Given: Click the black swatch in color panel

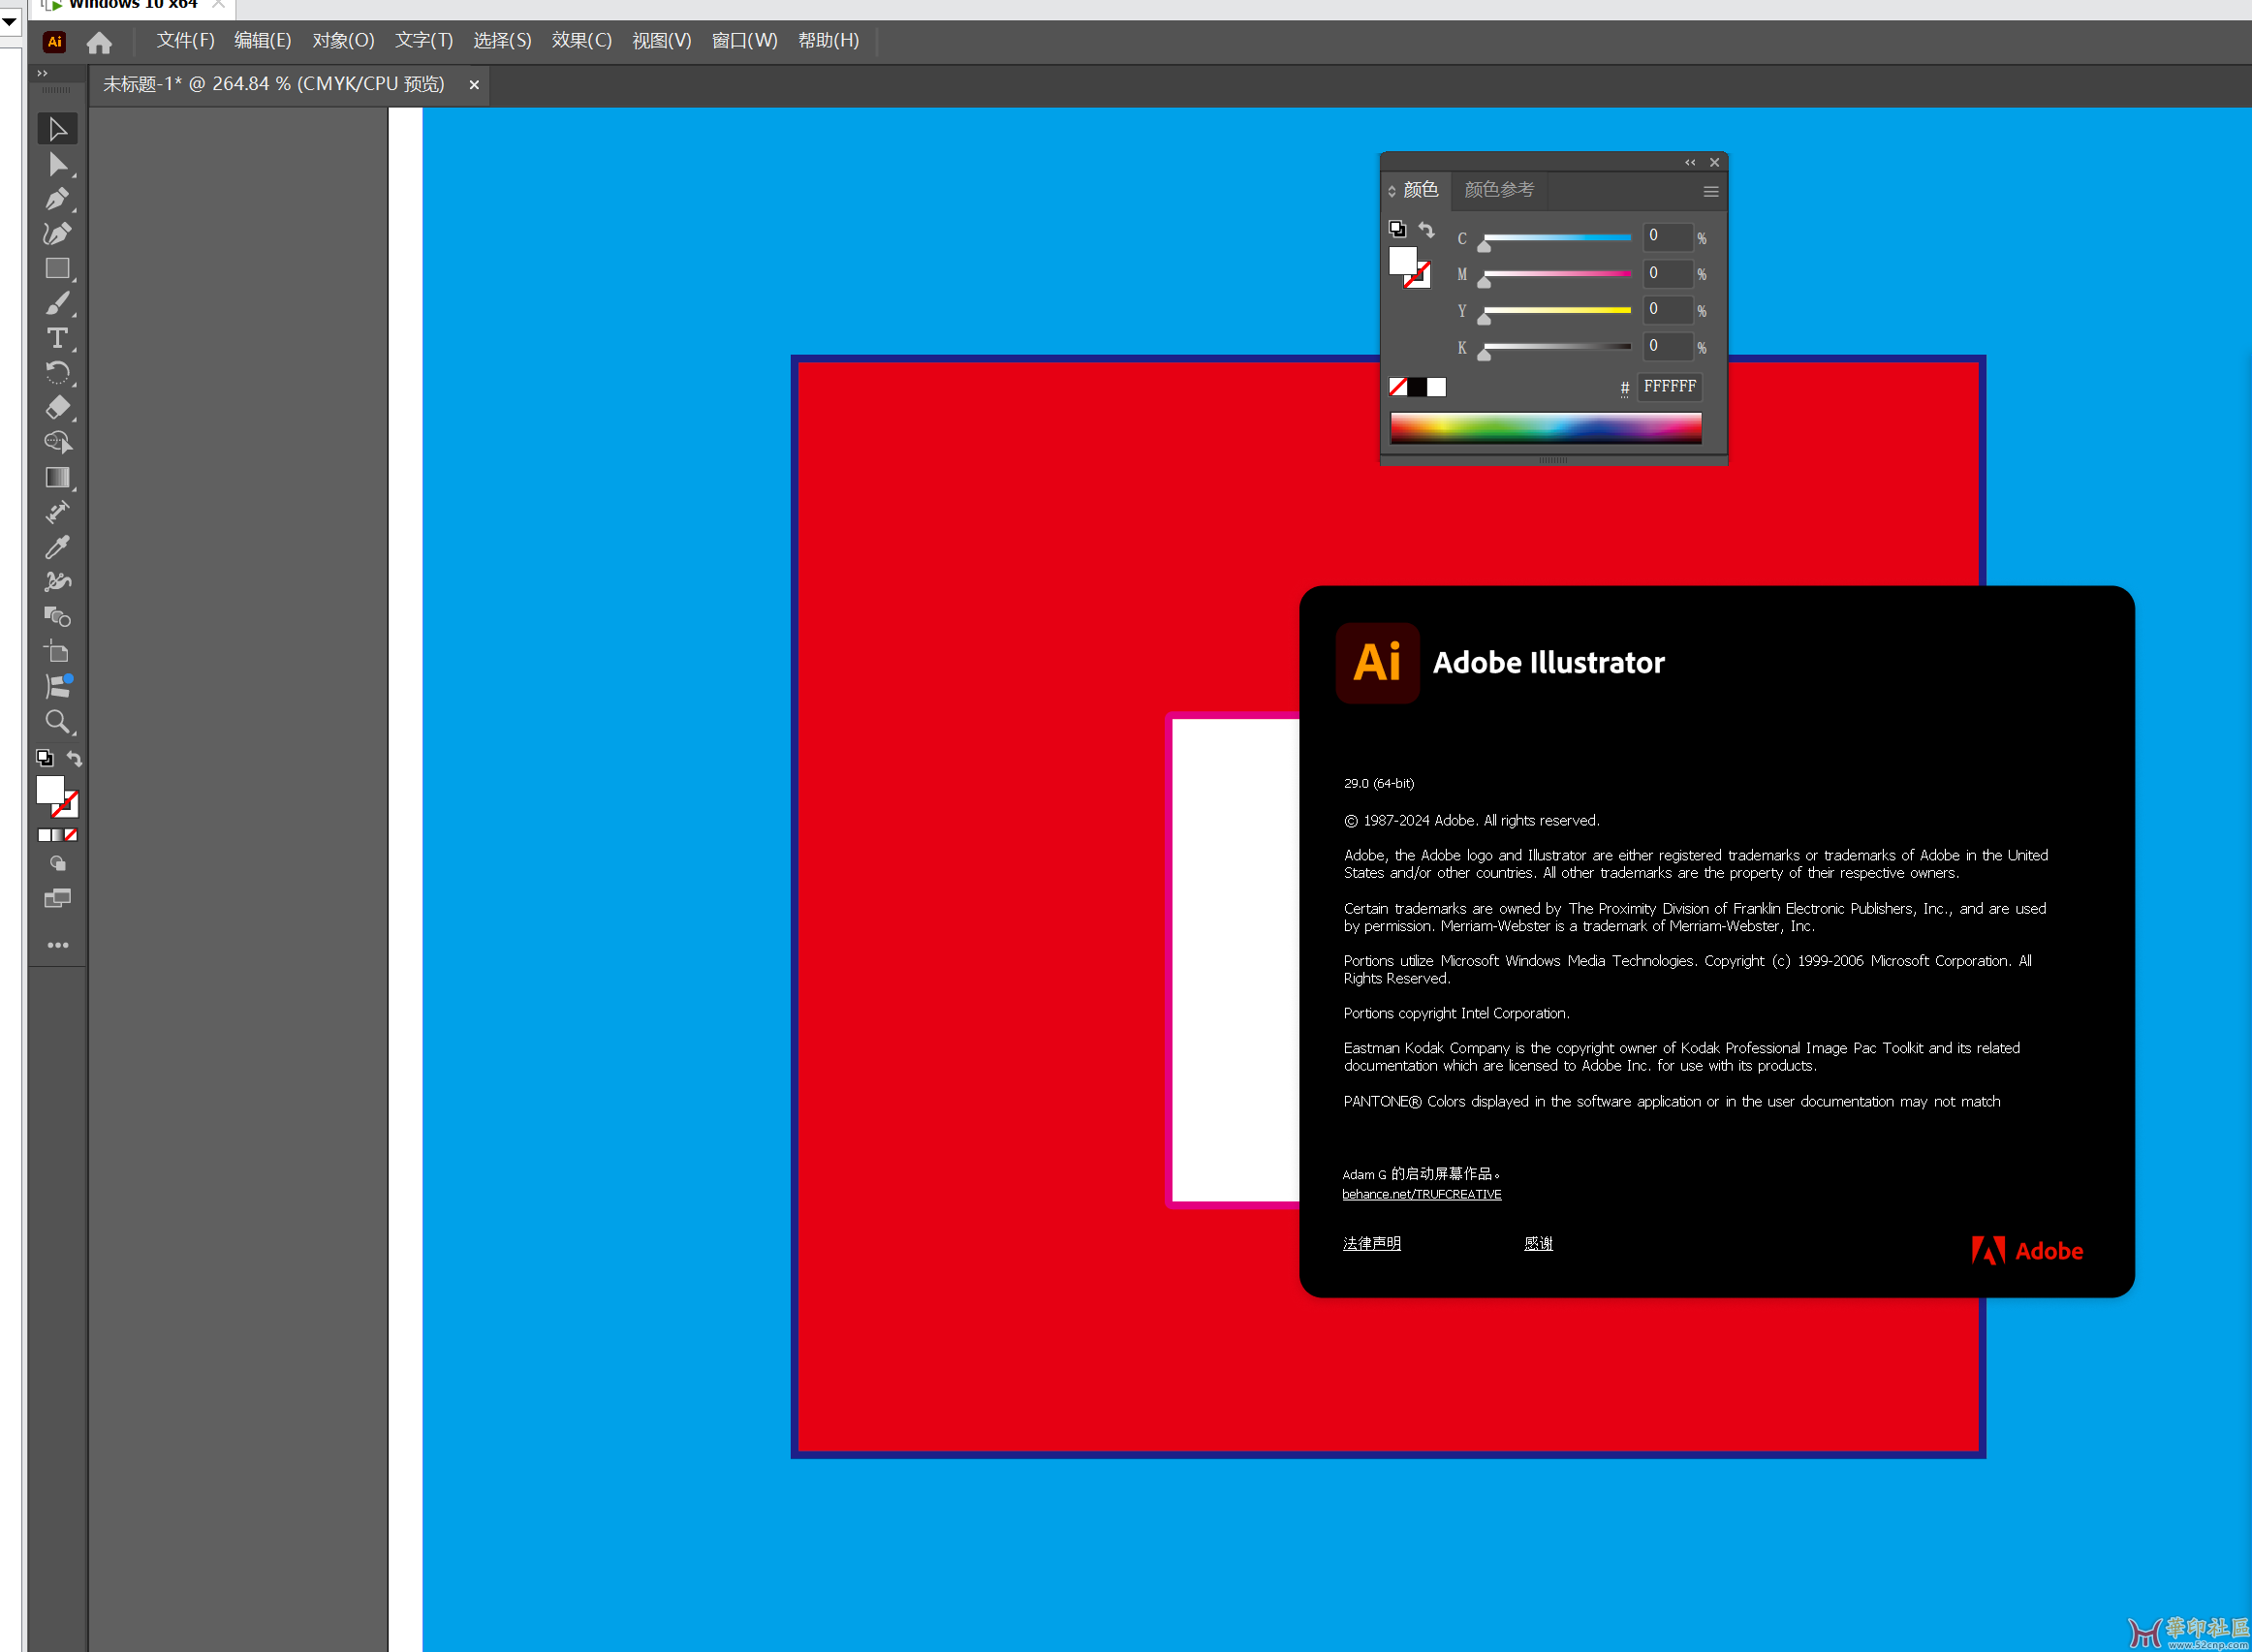Looking at the screenshot, I should [1417, 387].
